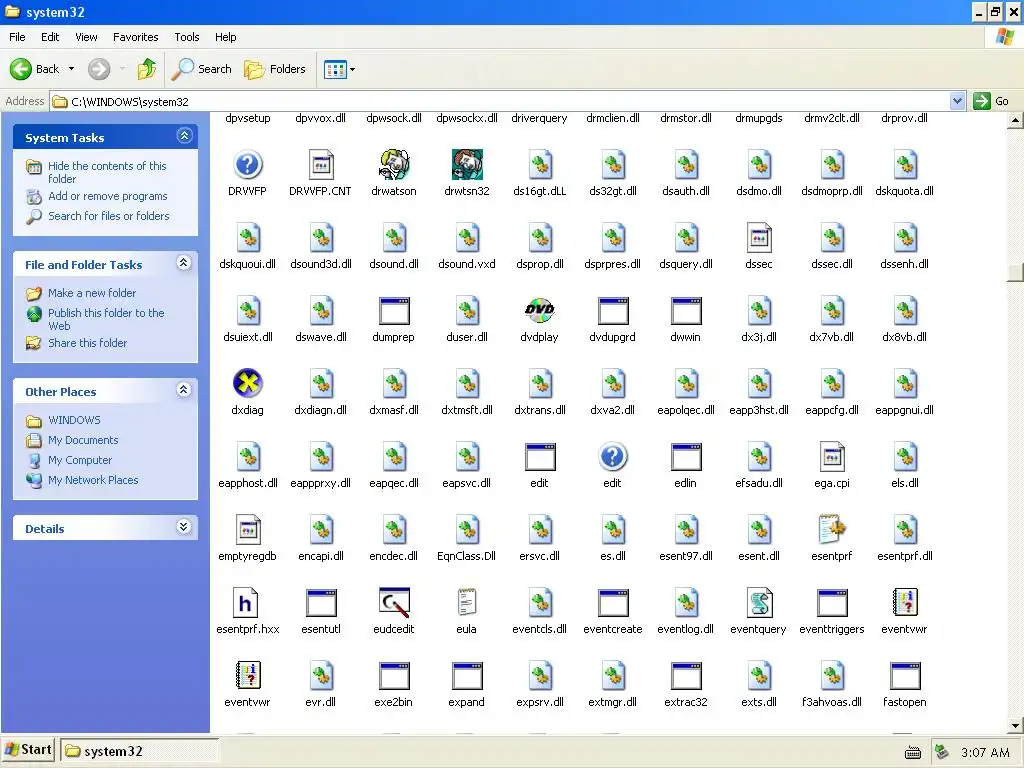Click Make a new folder link
The width and height of the screenshot is (1024, 768).
point(92,293)
